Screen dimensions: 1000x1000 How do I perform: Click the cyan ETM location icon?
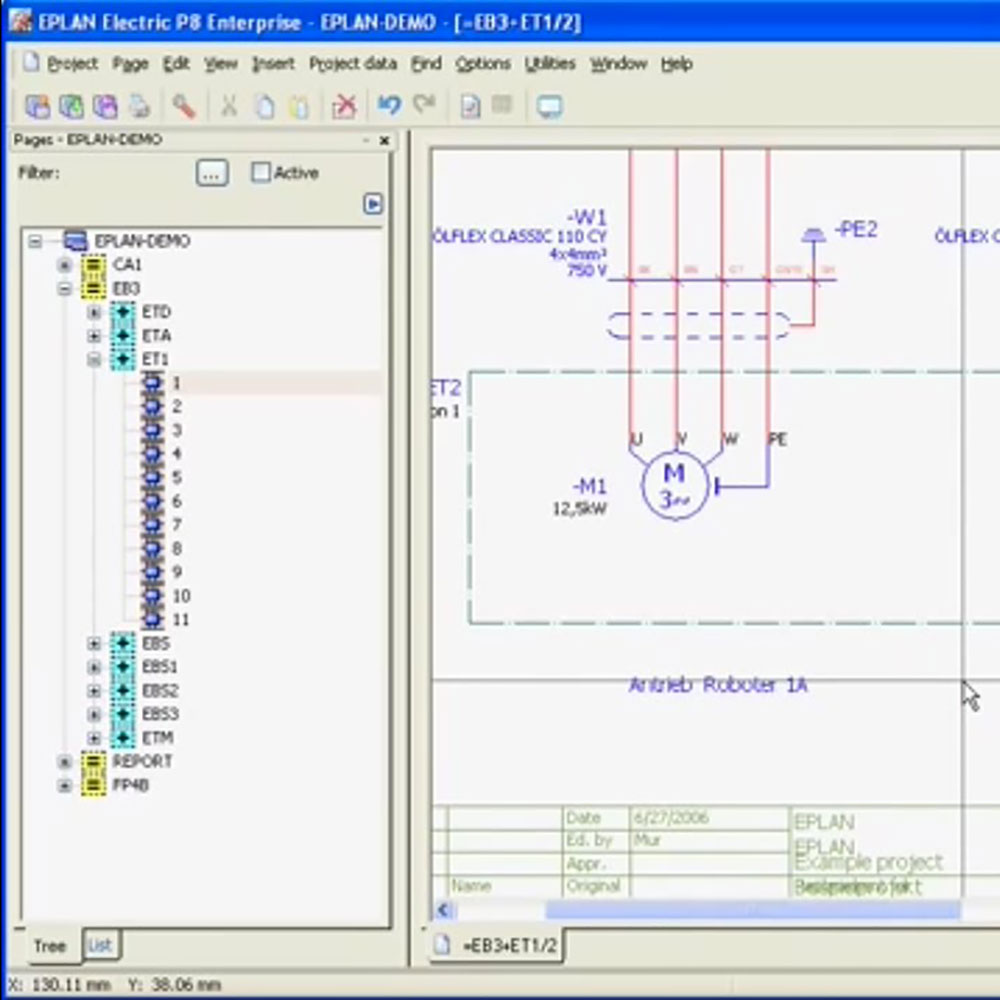point(122,738)
